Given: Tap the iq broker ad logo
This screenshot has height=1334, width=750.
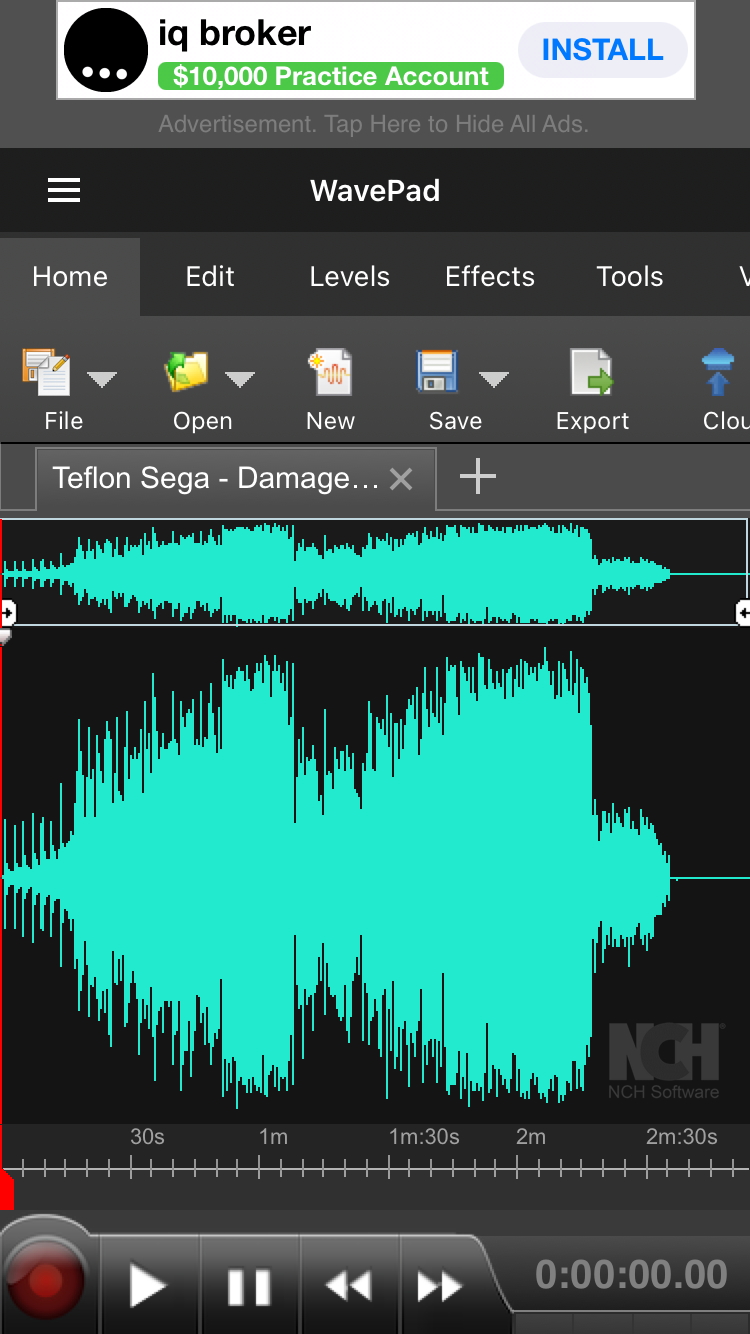Looking at the screenshot, I should pyautogui.click(x=107, y=50).
